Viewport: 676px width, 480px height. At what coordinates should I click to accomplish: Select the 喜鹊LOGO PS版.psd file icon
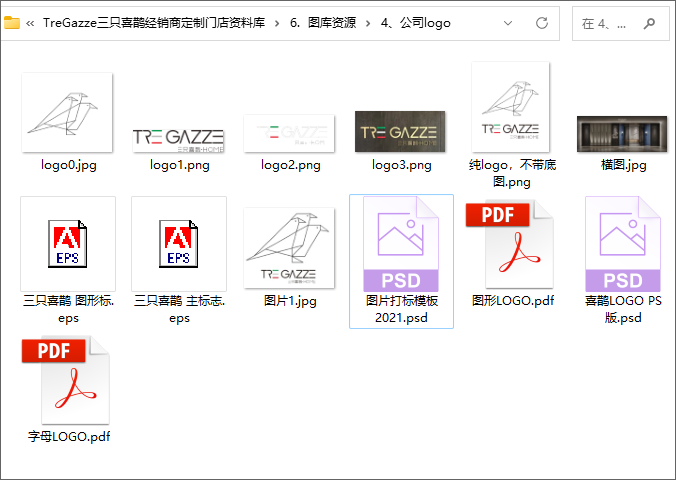click(x=623, y=244)
